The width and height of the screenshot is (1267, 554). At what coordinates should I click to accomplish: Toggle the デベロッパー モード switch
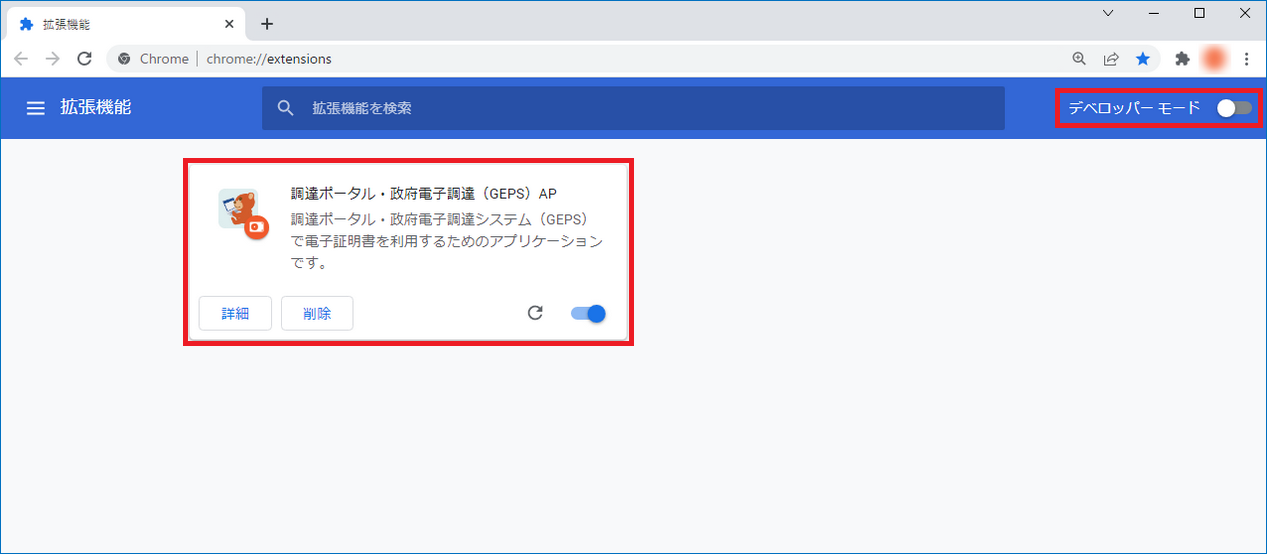tap(1234, 108)
